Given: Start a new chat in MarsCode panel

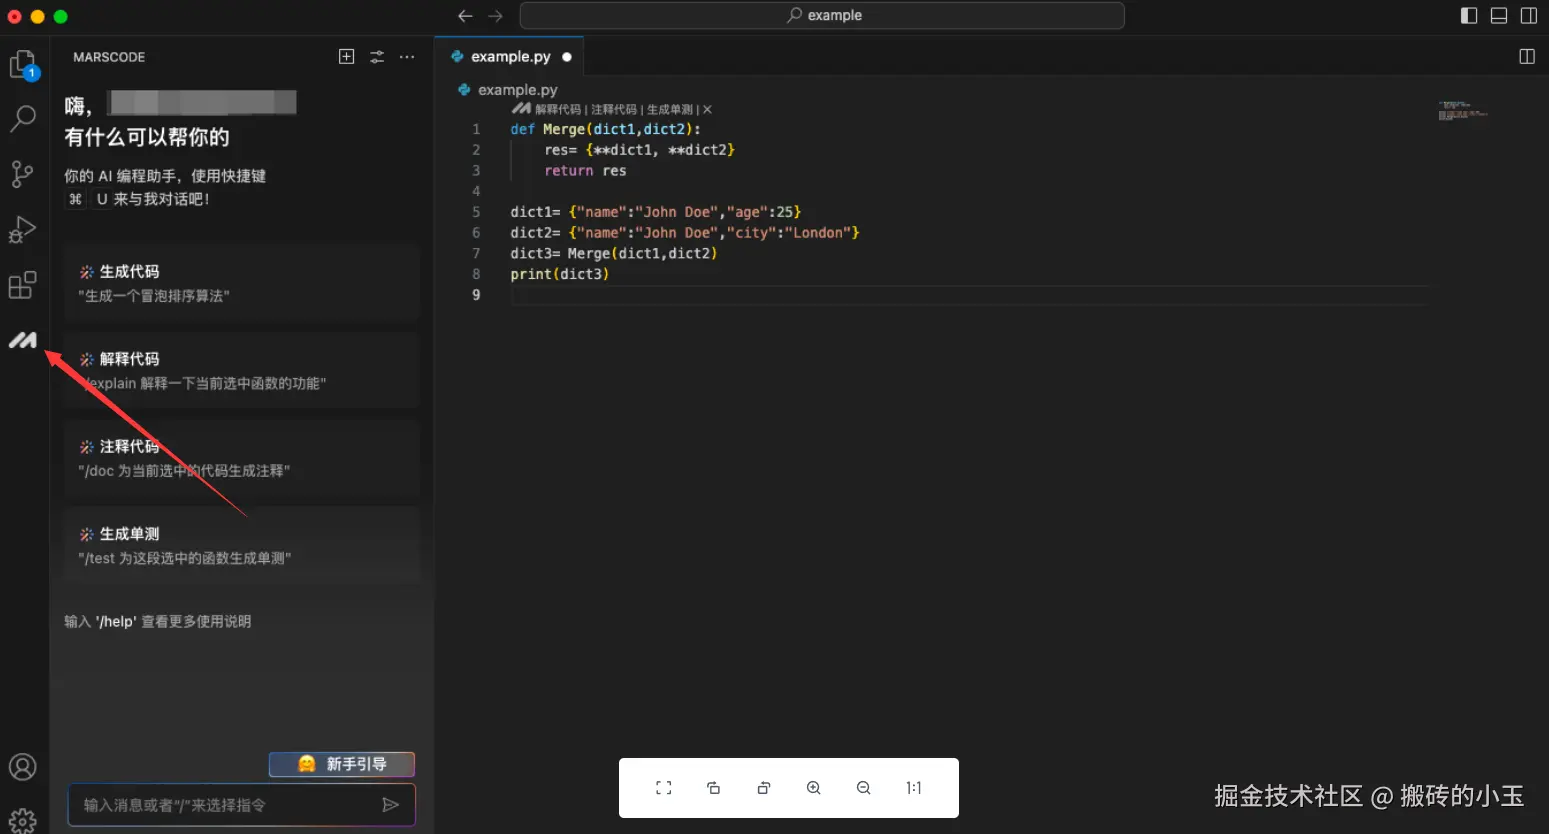Looking at the screenshot, I should 346,57.
